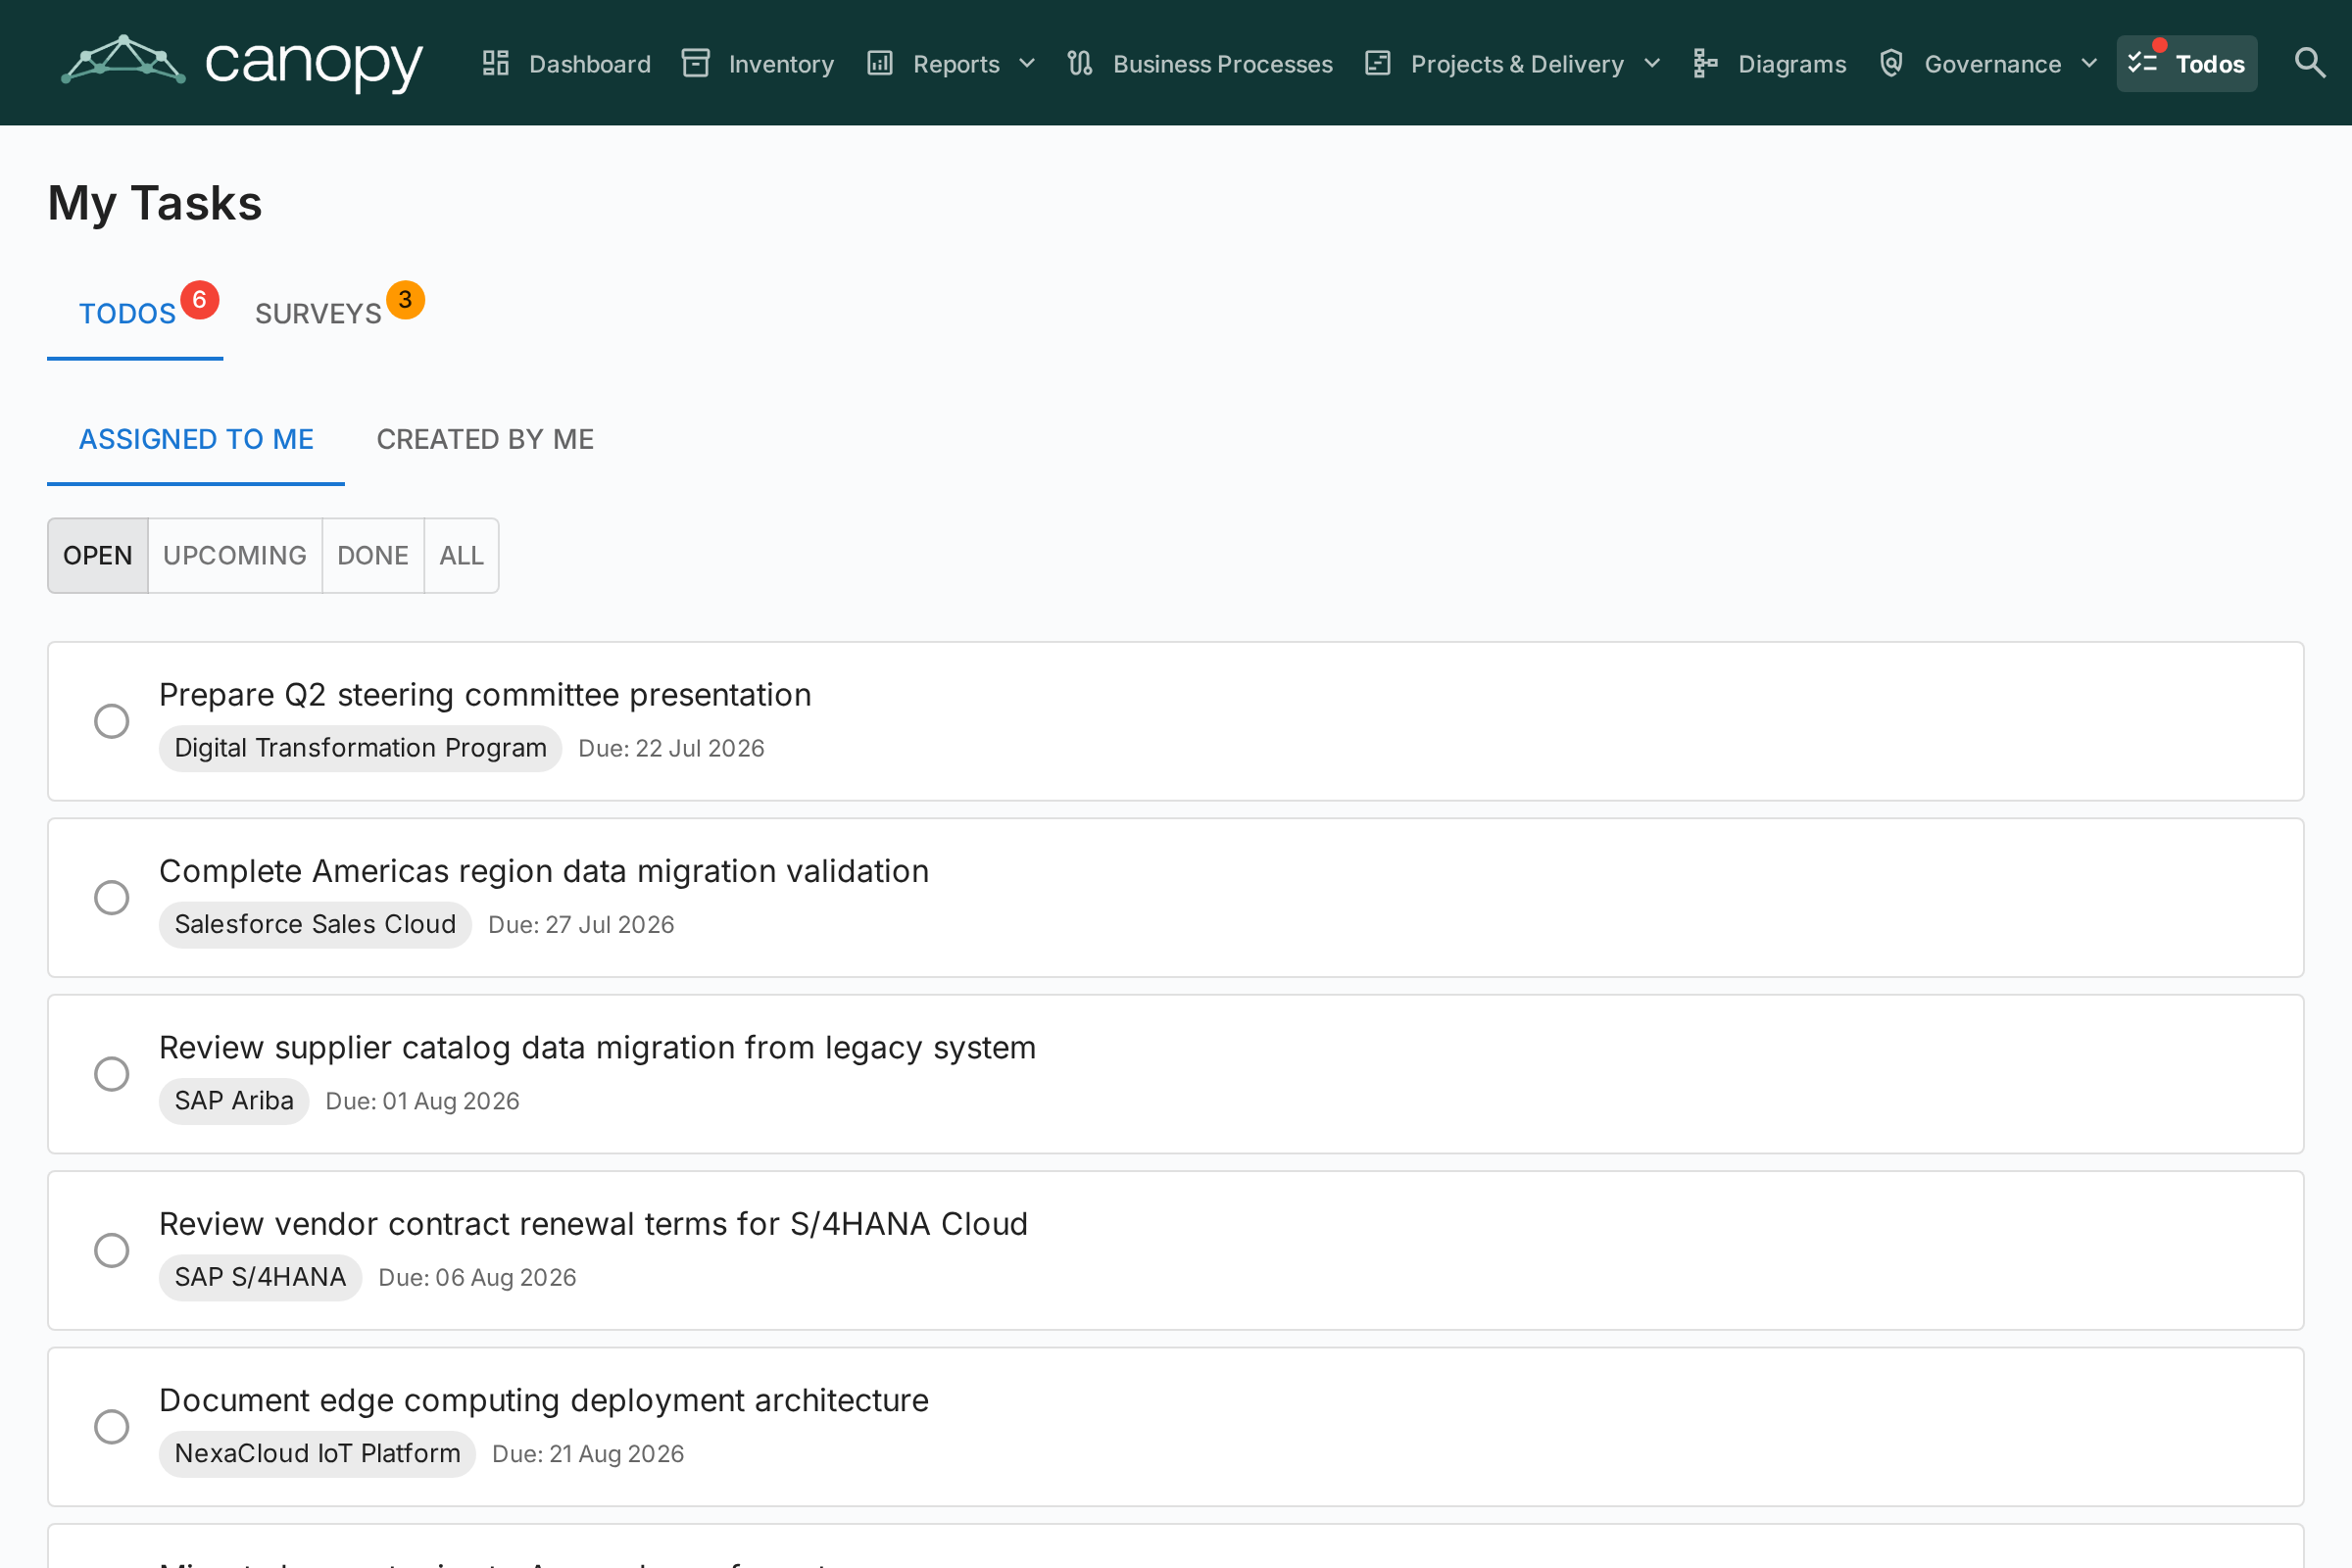Open the Dashboard menu item
The height and width of the screenshot is (1568, 2352).
coord(567,64)
